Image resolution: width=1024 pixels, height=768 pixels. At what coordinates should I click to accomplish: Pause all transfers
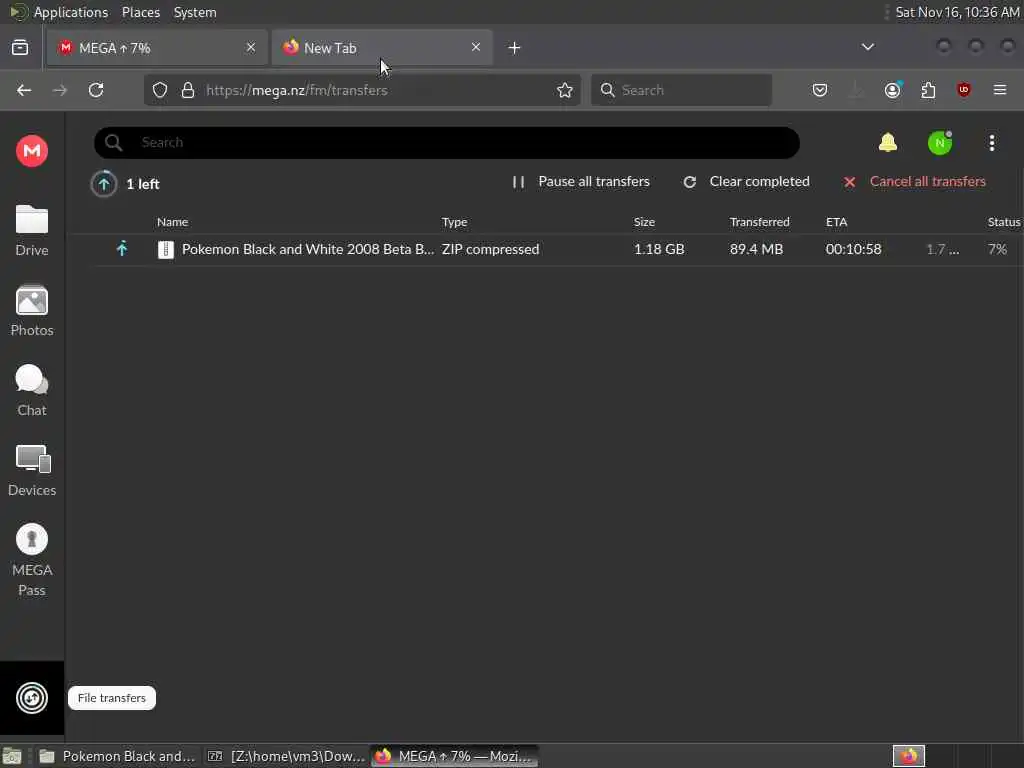click(581, 182)
